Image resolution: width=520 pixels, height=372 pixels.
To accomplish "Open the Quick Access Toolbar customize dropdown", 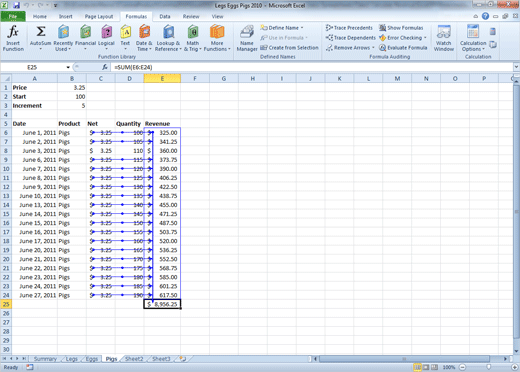I will tap(56, 6).
